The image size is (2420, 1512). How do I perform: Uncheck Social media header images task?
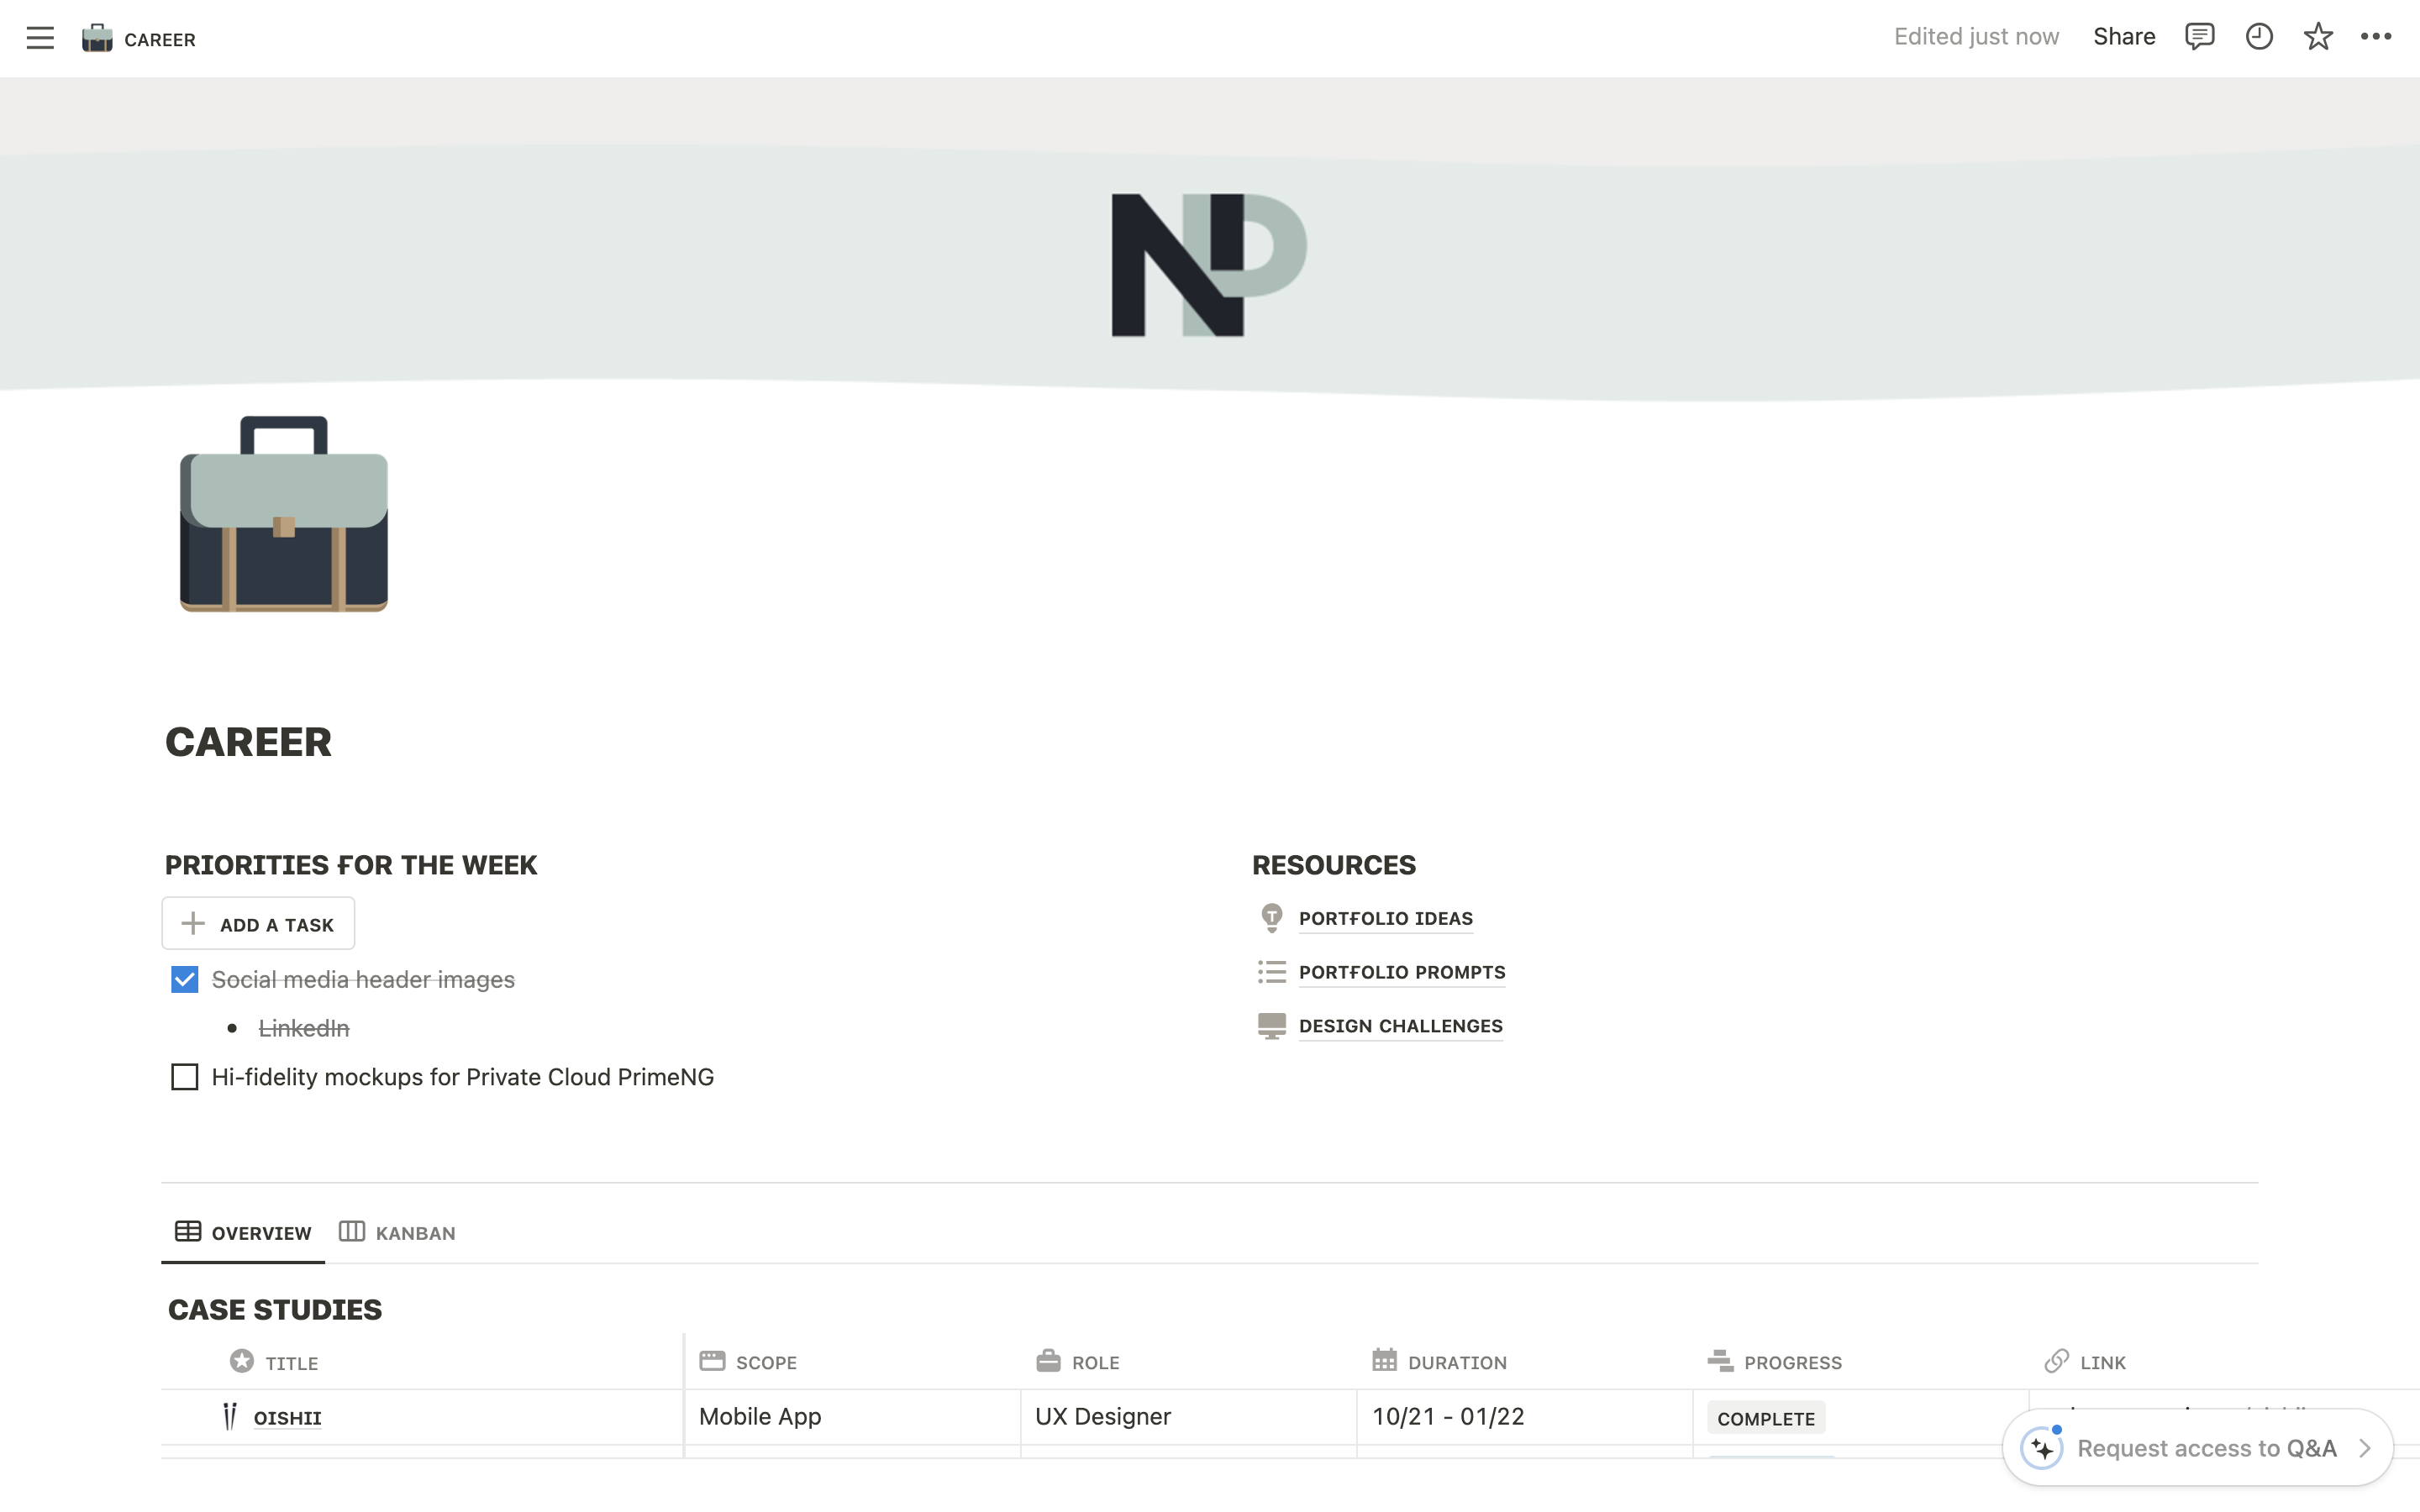click(185, 979)
